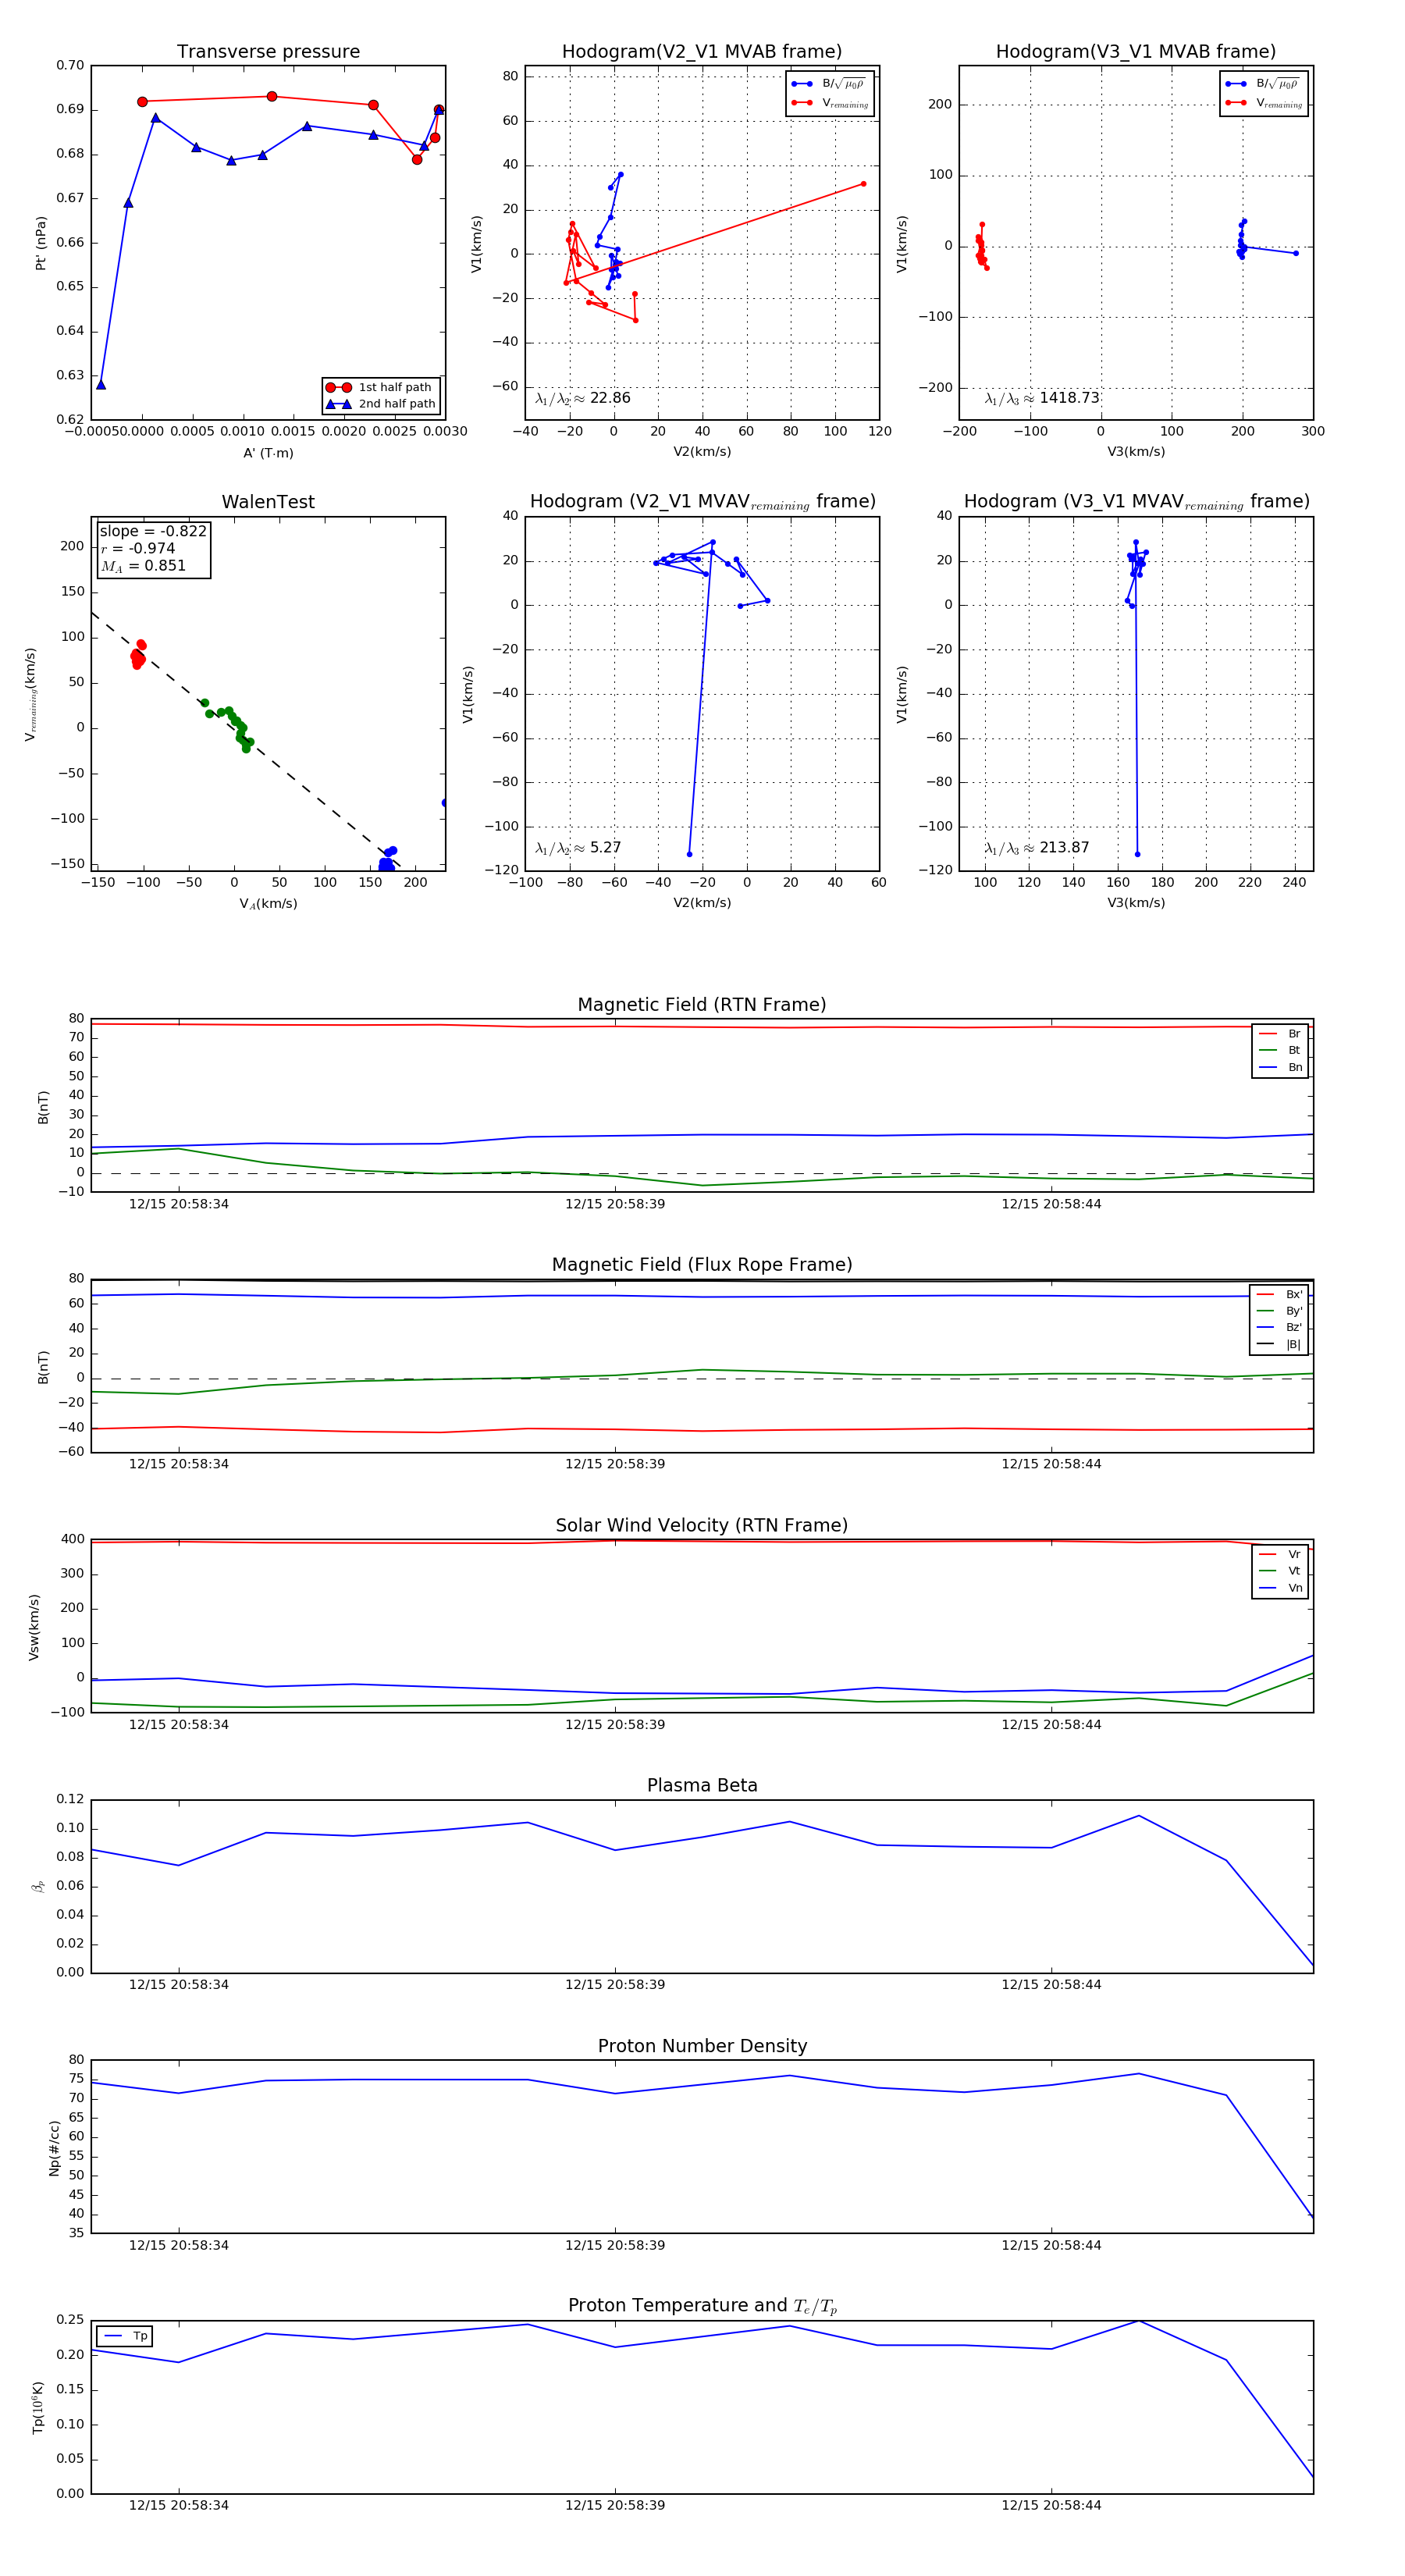
Task: Click the "βp" y-axis label
Action: (x=38, y=1886)
